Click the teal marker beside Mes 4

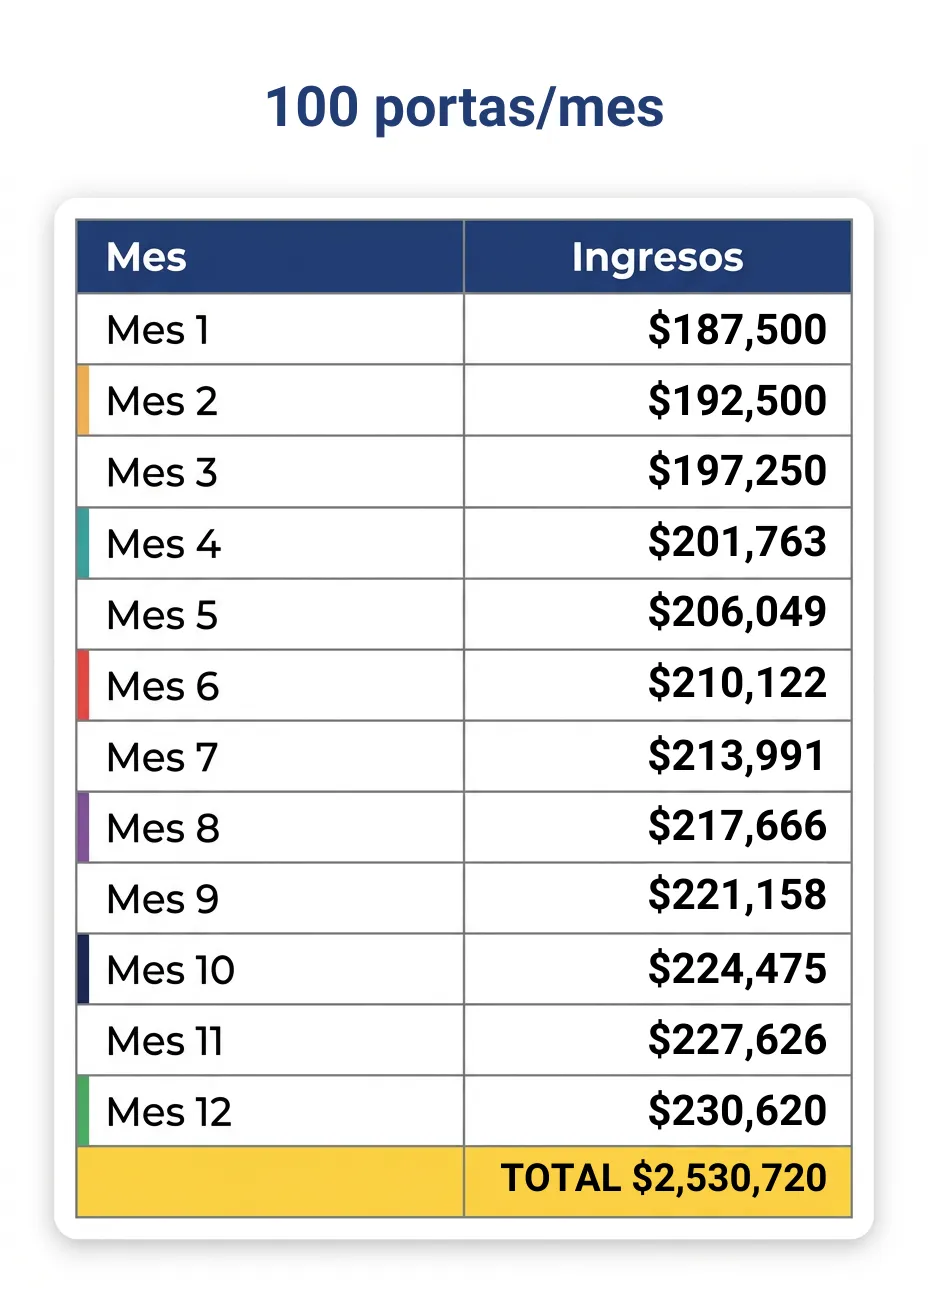tap(83, 543)
